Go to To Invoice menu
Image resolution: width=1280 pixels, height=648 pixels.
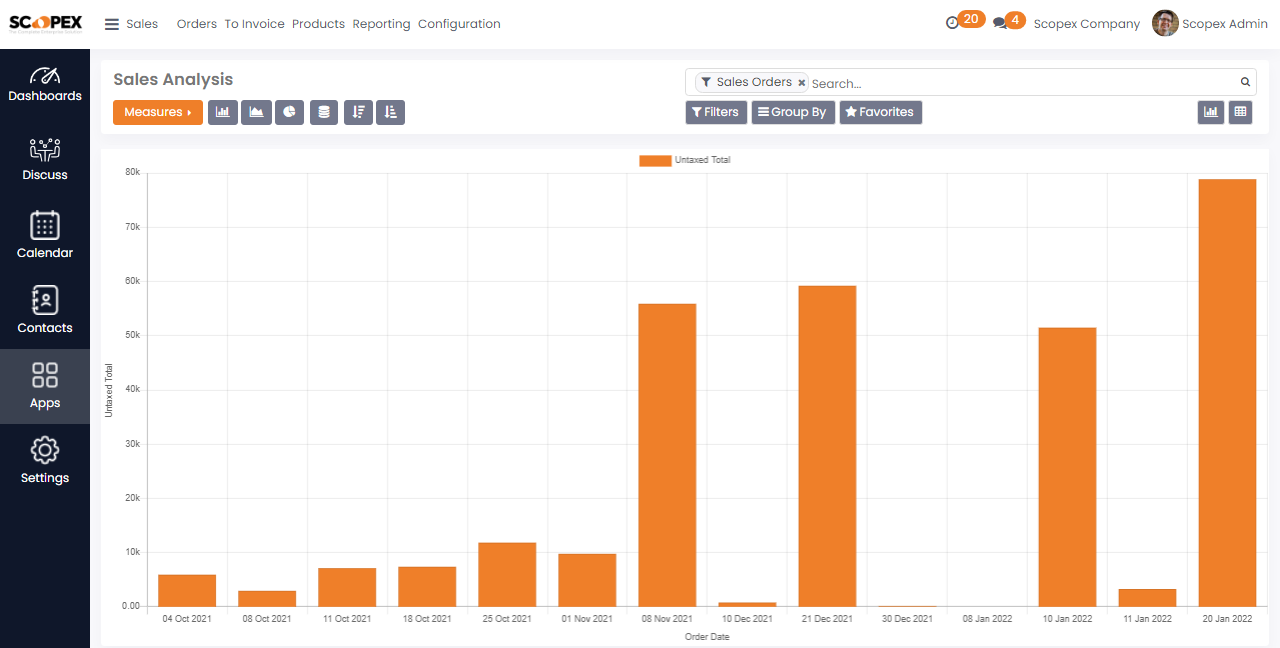pyautogui.click(x=254, y=24)
